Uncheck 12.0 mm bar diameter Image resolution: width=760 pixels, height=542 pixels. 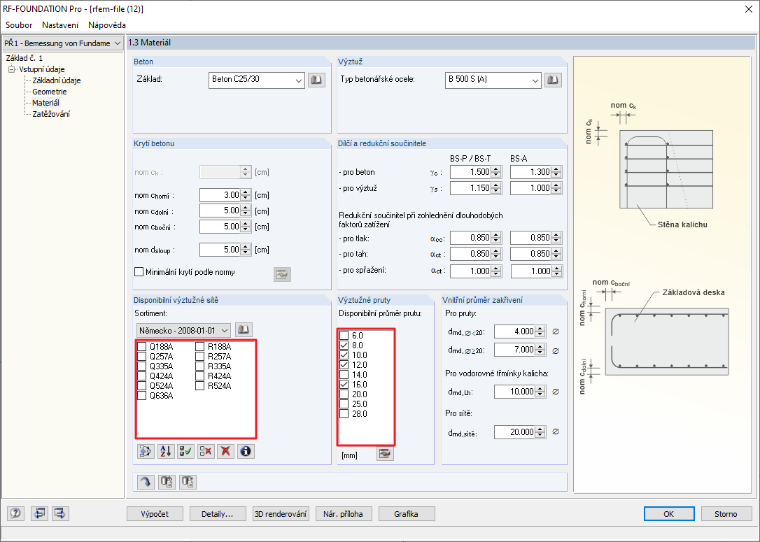(x=344, y=365)
